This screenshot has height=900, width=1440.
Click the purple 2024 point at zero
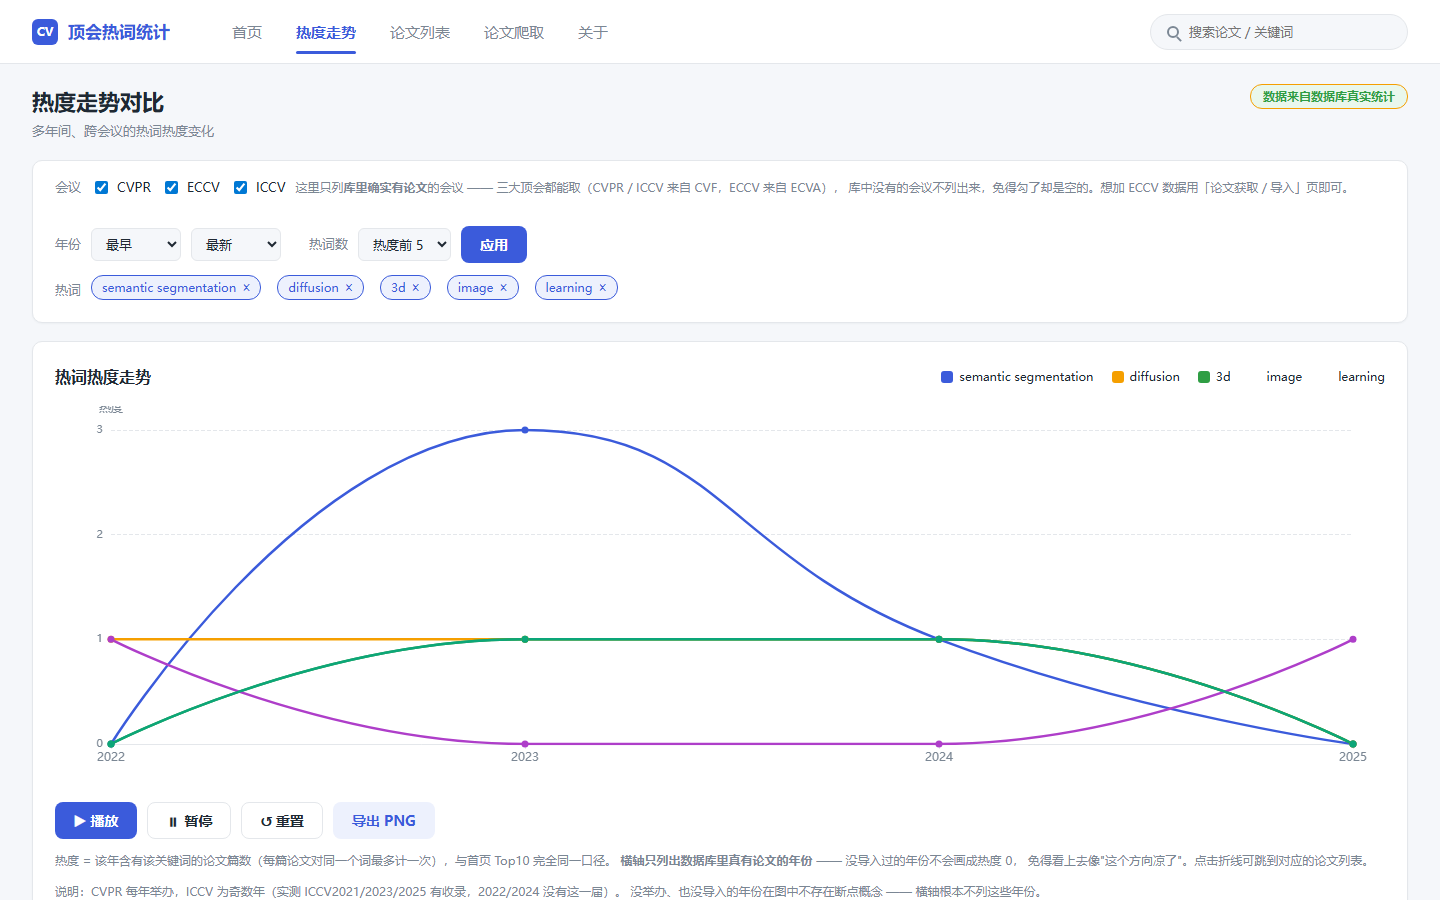[939, 744]
